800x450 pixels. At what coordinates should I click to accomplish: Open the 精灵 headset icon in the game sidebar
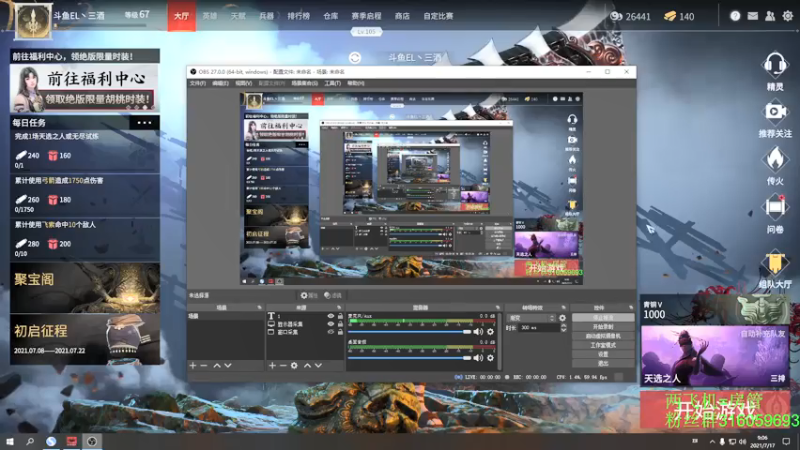point(774,65)
